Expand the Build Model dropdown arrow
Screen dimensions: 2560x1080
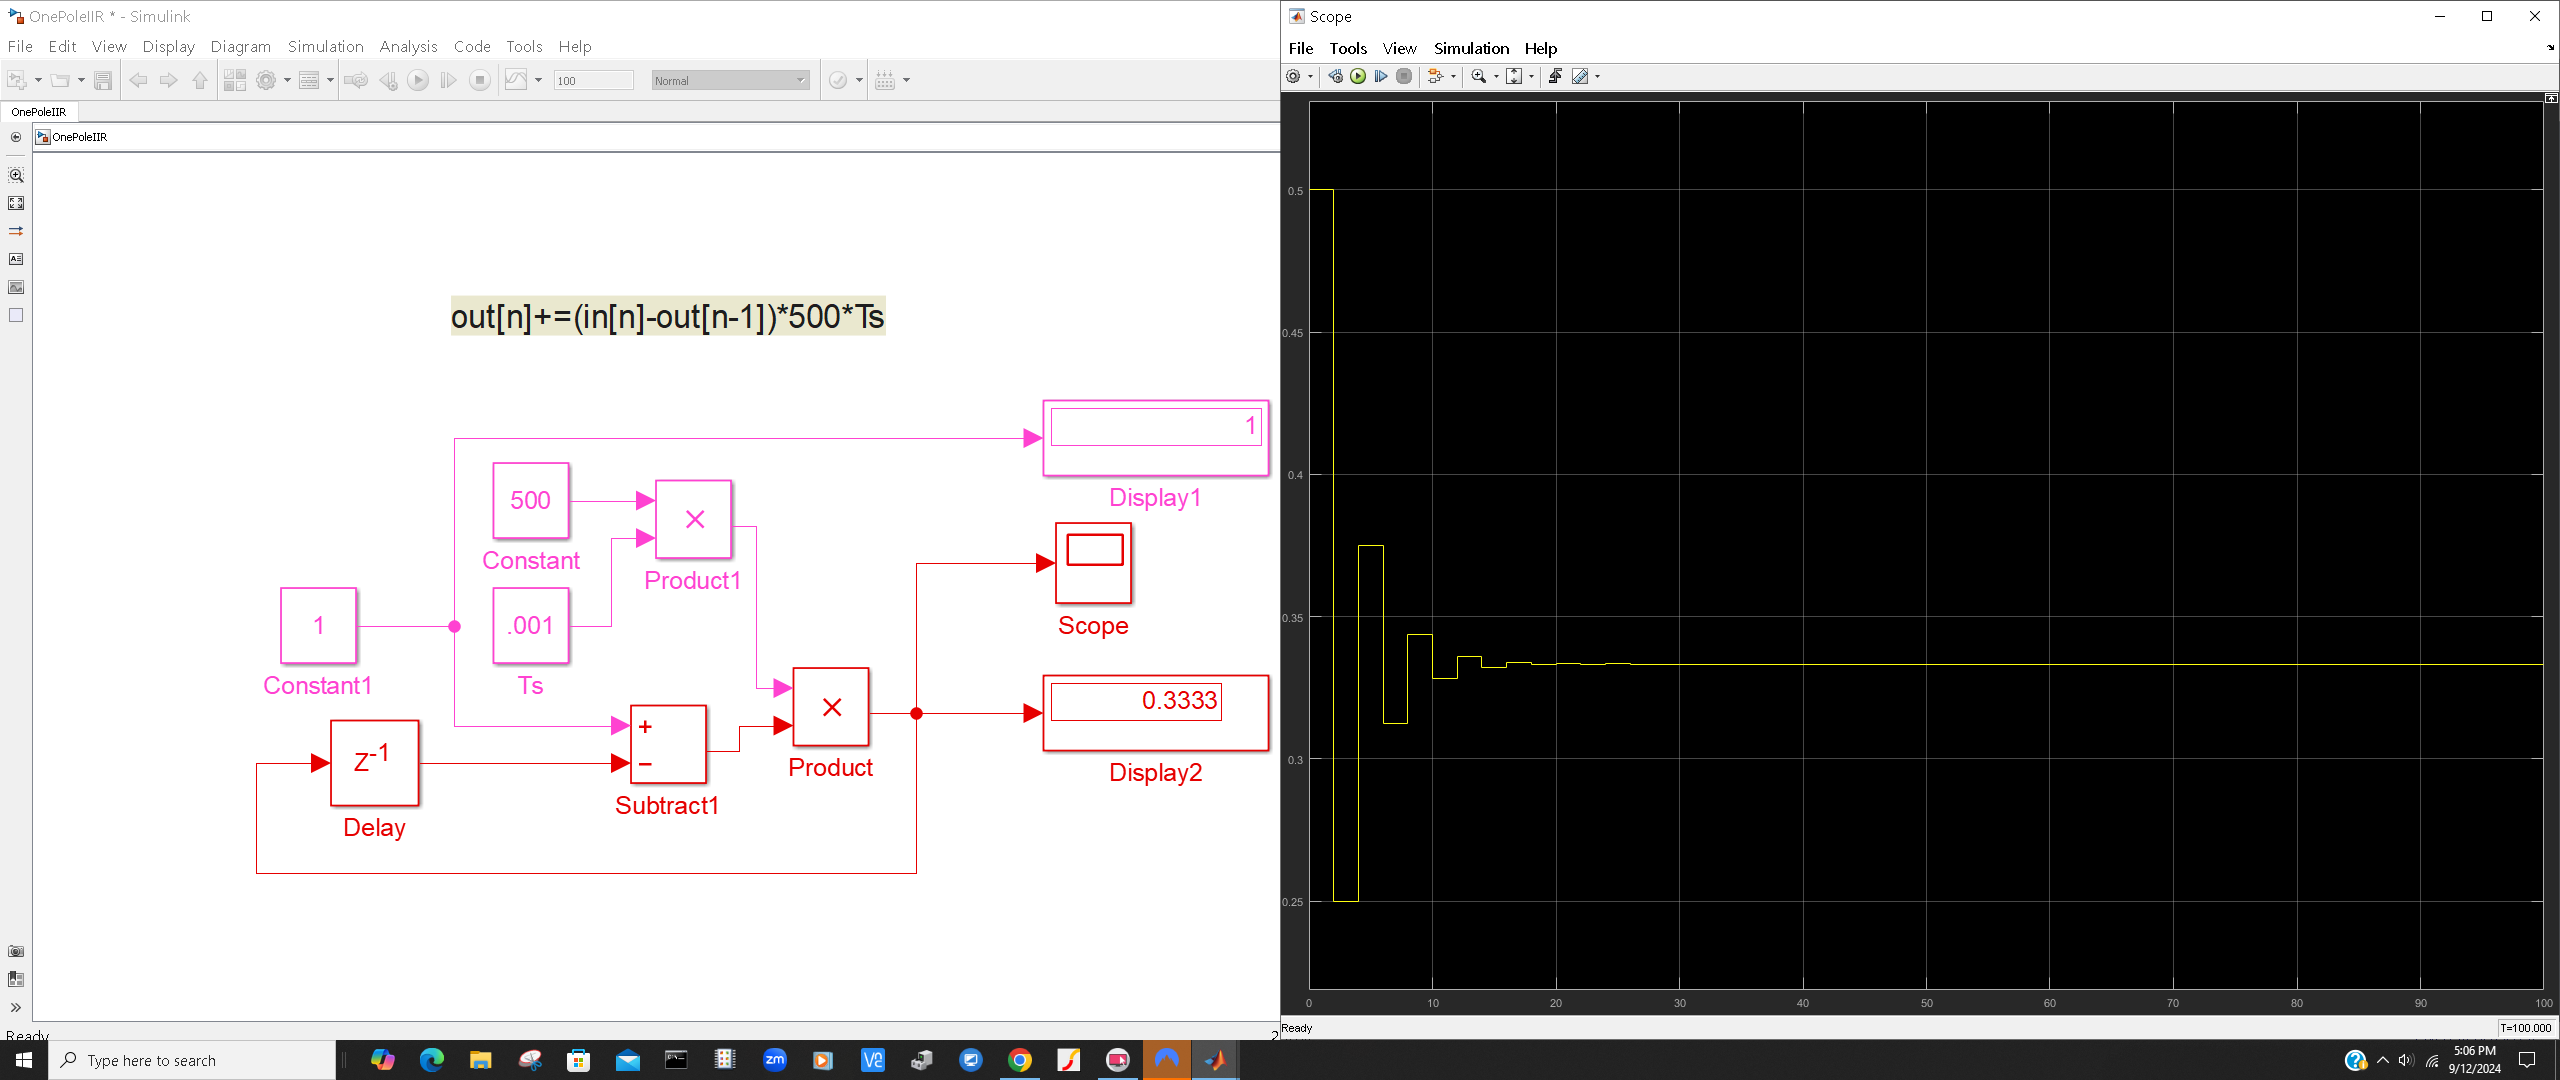coord(906,80)
